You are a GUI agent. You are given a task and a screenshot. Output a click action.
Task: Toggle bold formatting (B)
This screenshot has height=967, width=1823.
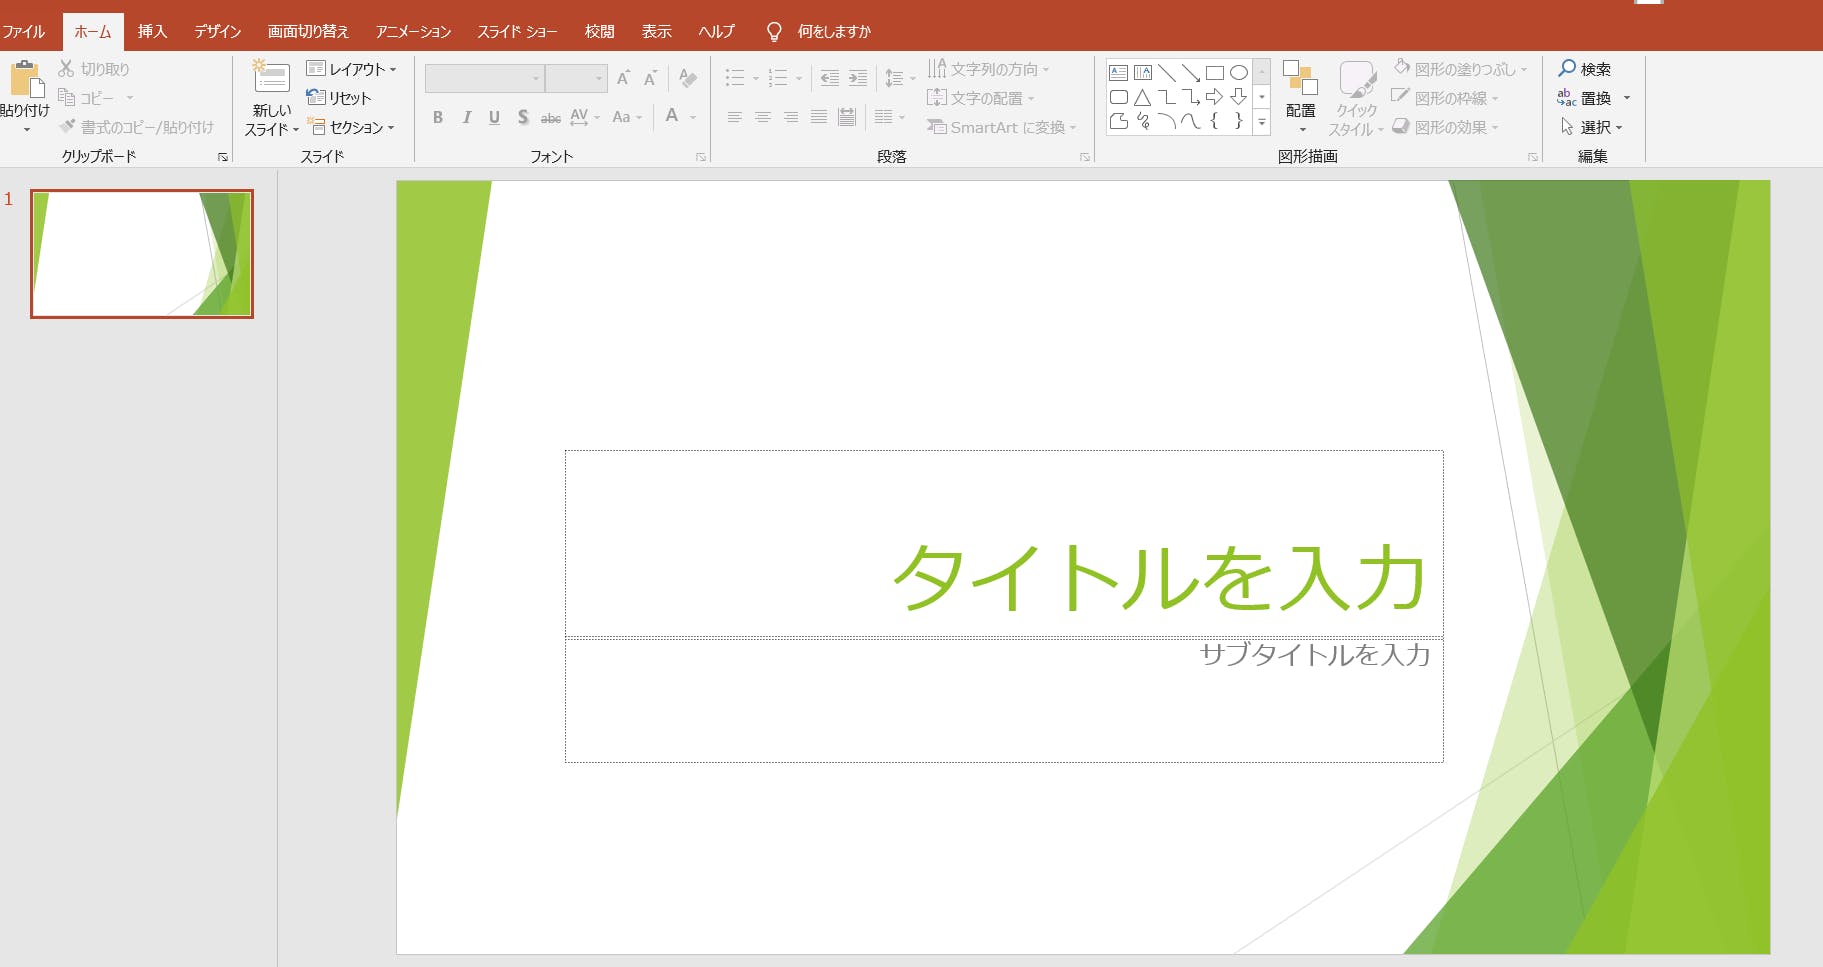click(x=437, y=117)
